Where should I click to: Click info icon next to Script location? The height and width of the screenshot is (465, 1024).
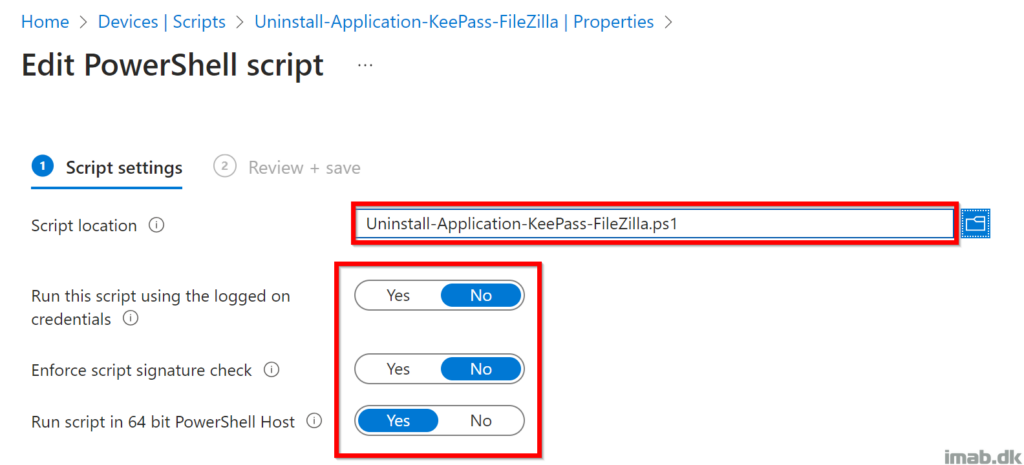coord(156,225)
